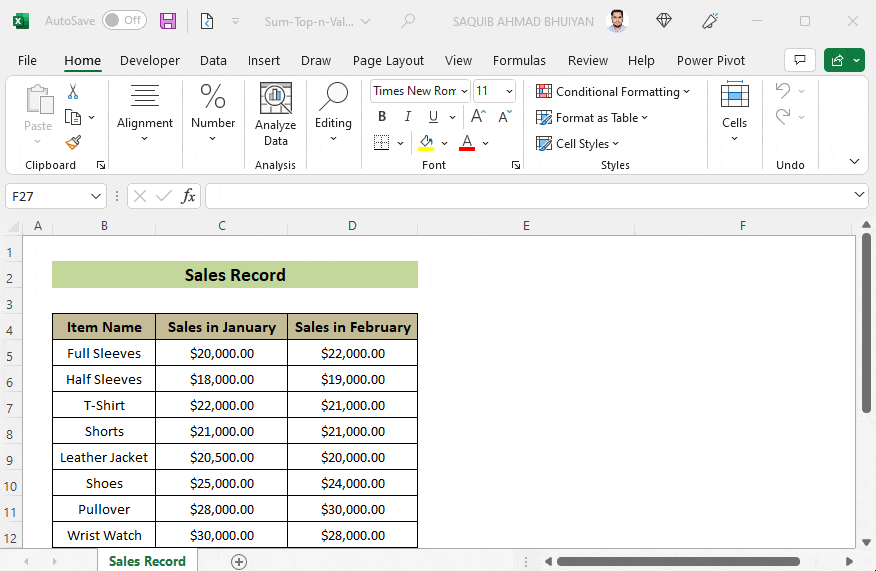
Task: Click the Search magnifier in title bar
Action: point(408,21)
